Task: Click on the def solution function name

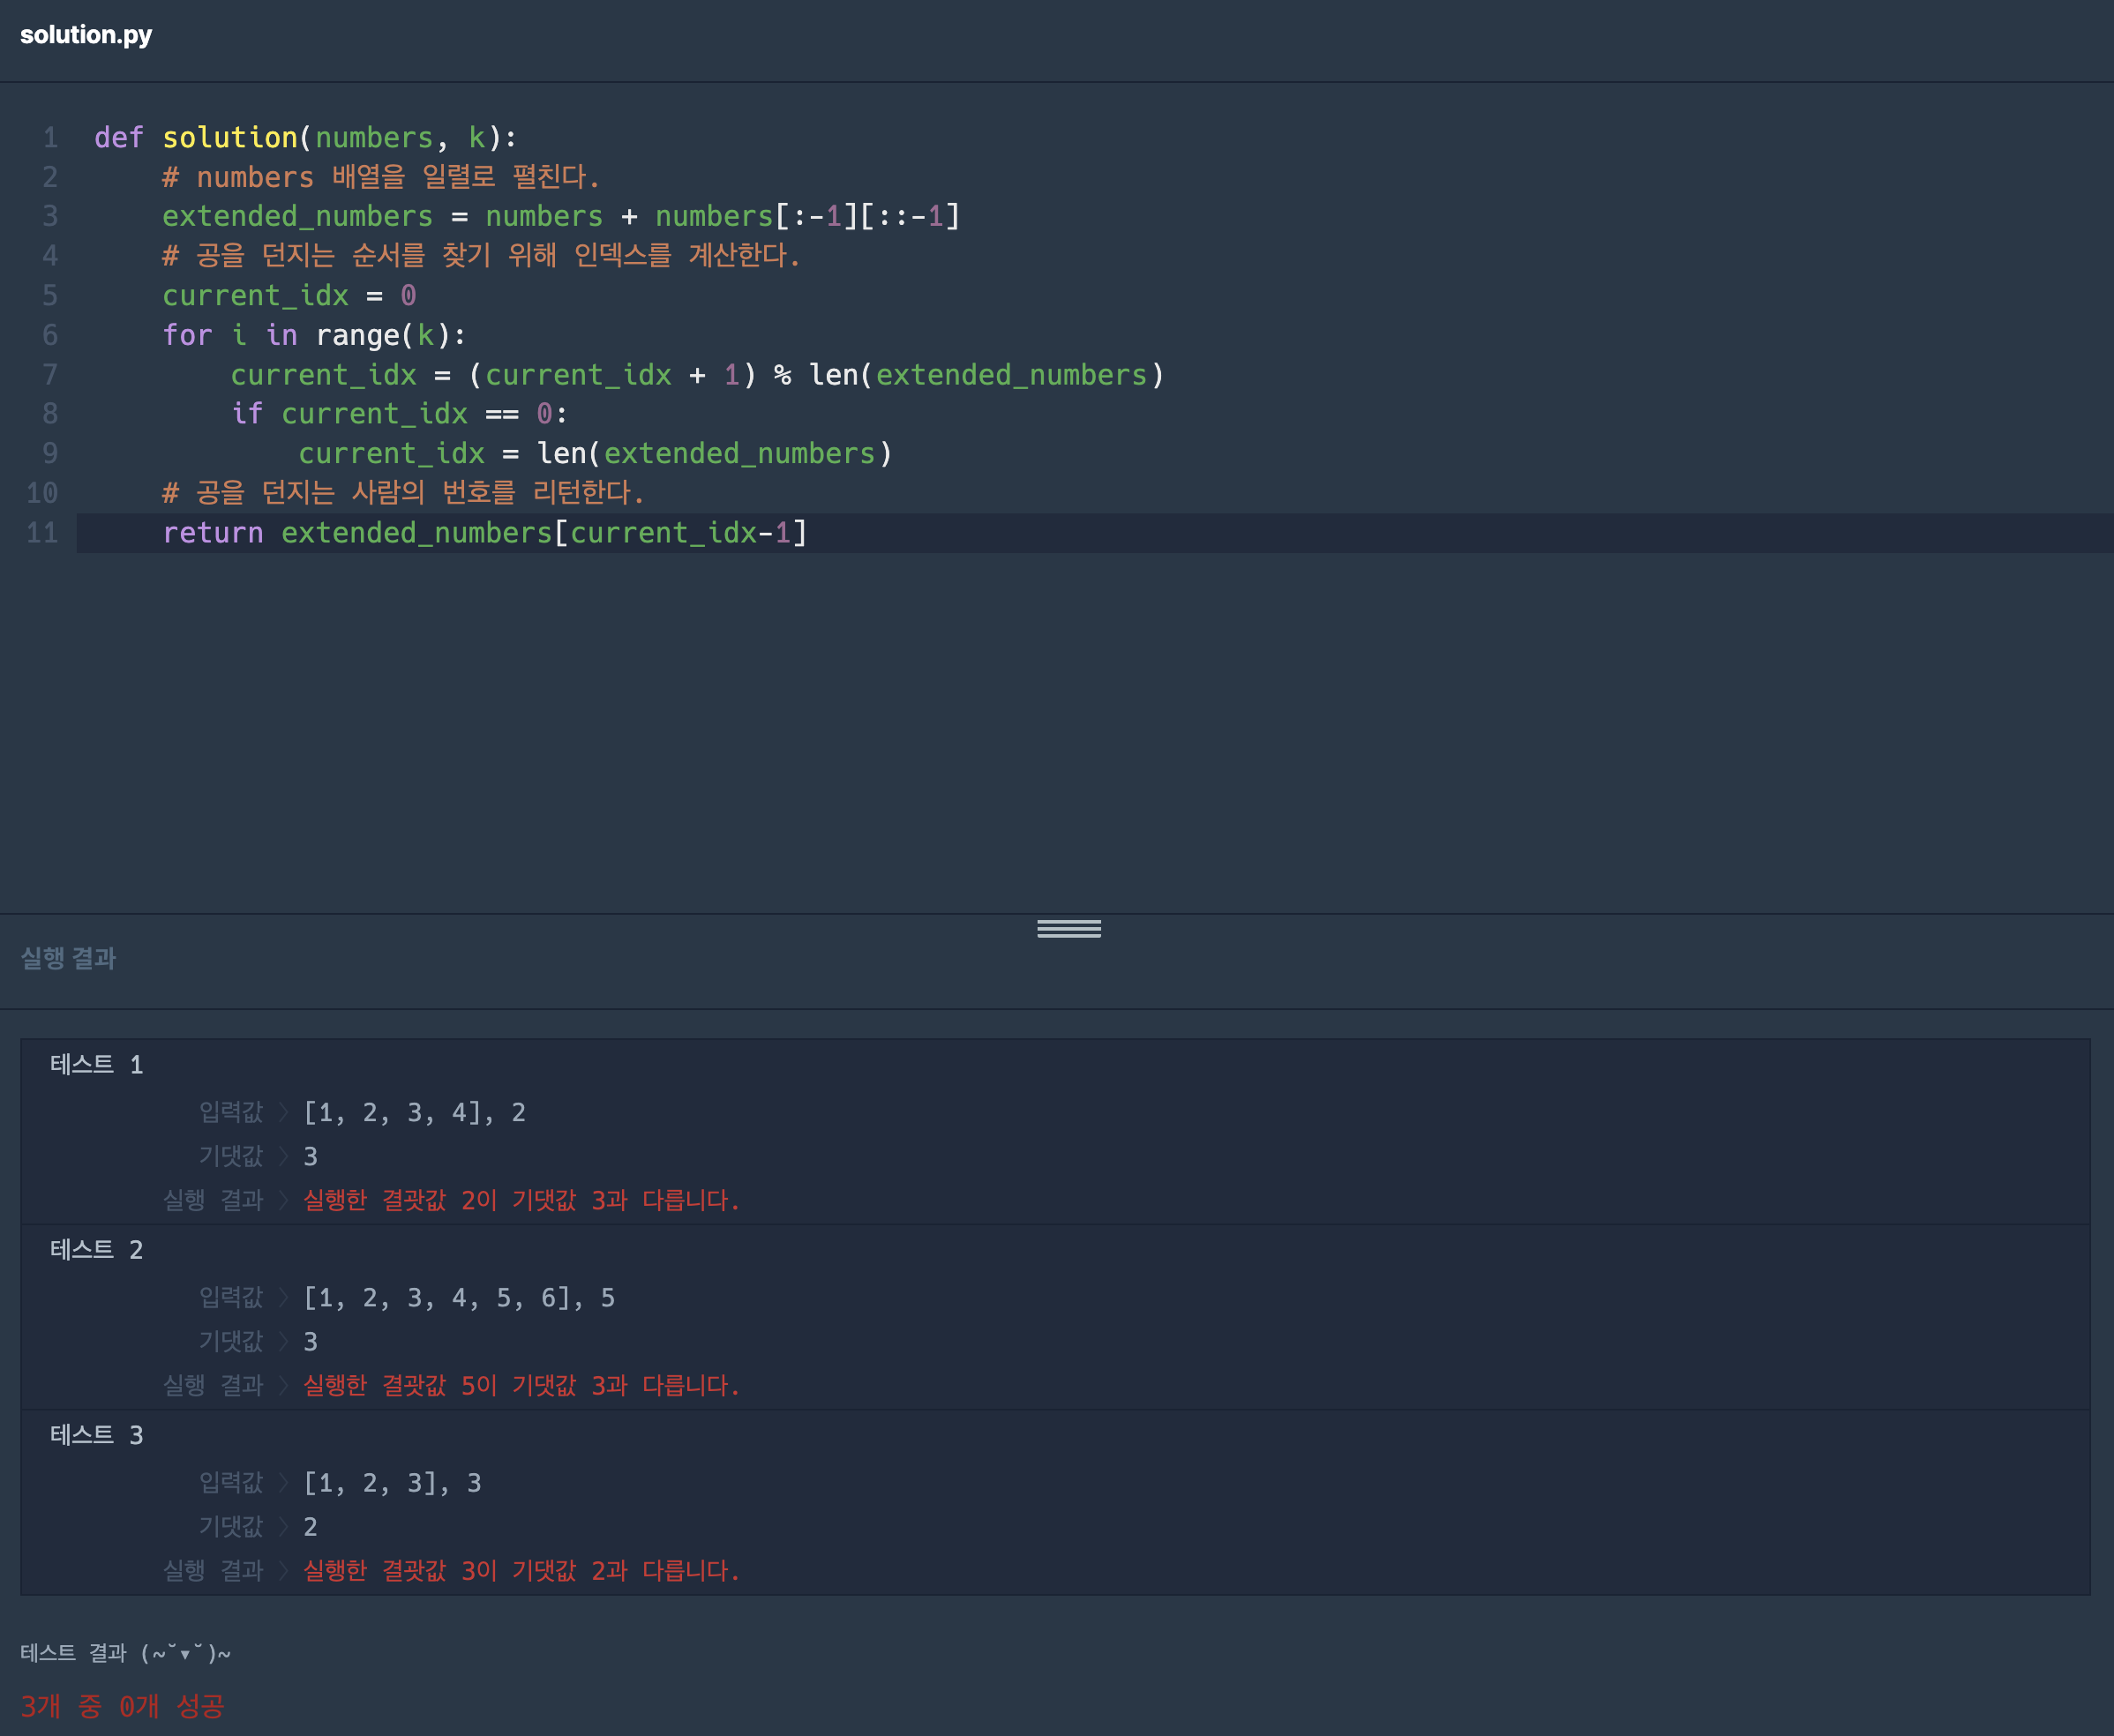Action: (230, 137)
